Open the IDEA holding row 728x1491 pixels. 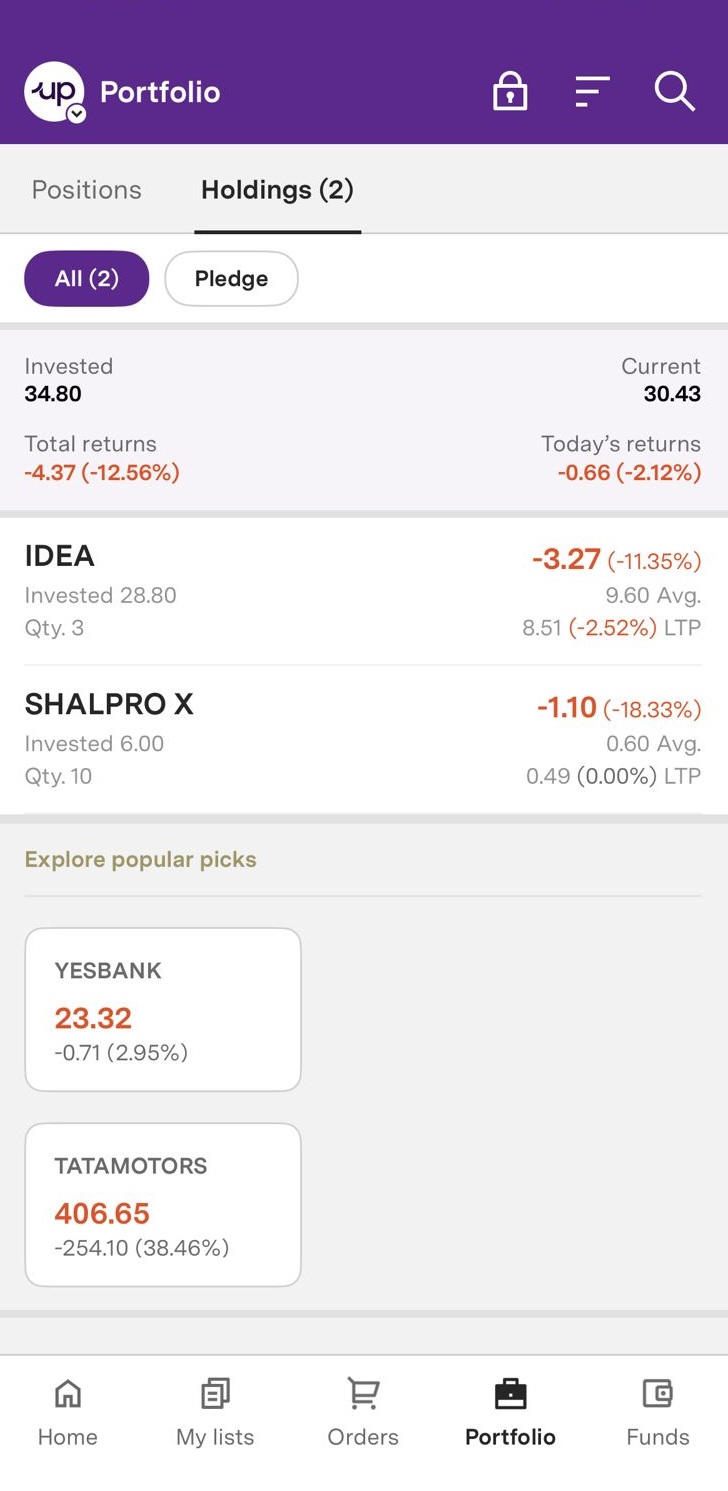coord(363,591)
